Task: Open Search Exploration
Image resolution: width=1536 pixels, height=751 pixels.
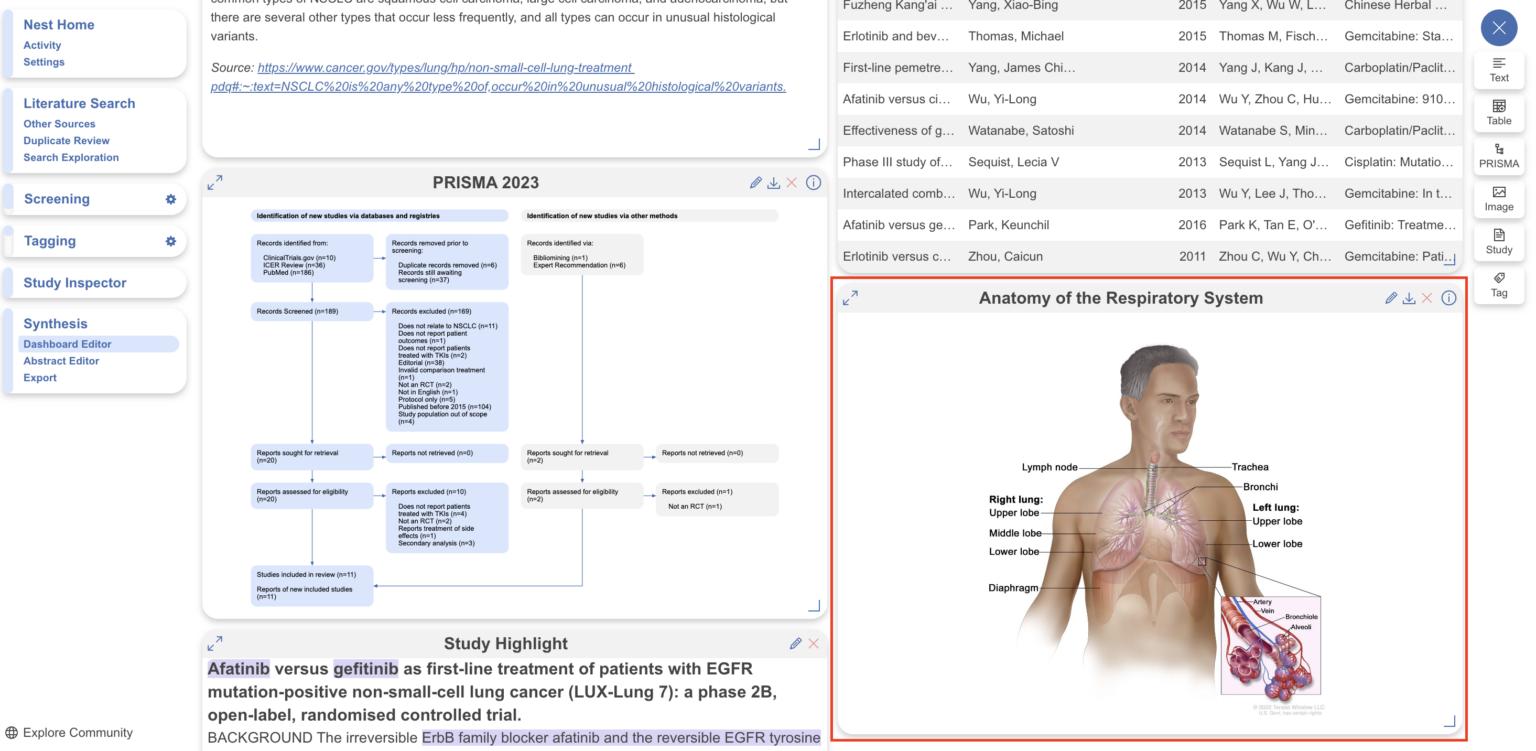Action: click(71, 158)
